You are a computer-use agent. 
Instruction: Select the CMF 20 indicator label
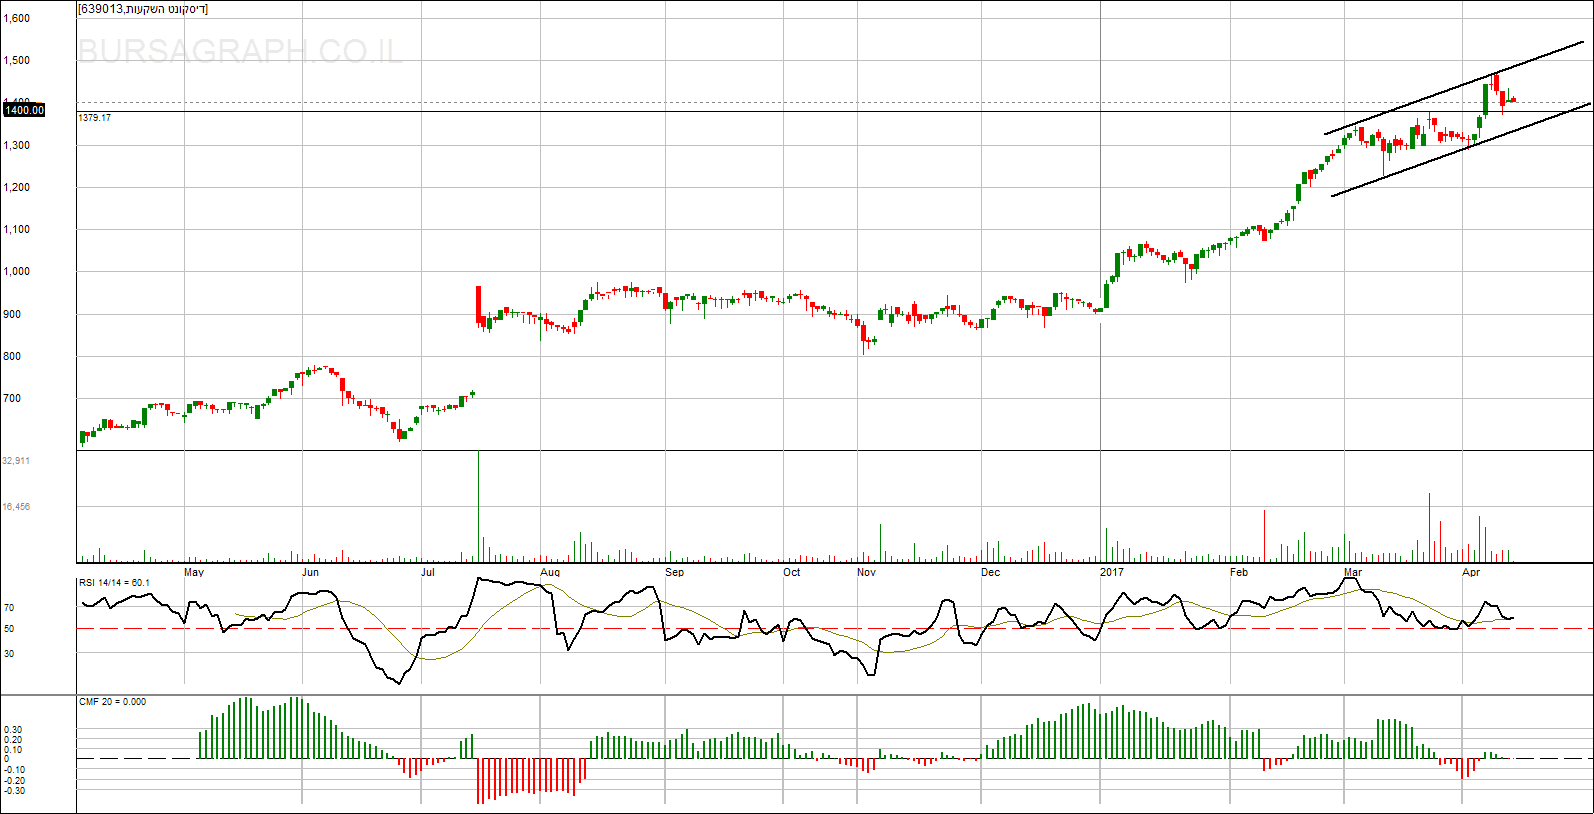coord(112,702)
